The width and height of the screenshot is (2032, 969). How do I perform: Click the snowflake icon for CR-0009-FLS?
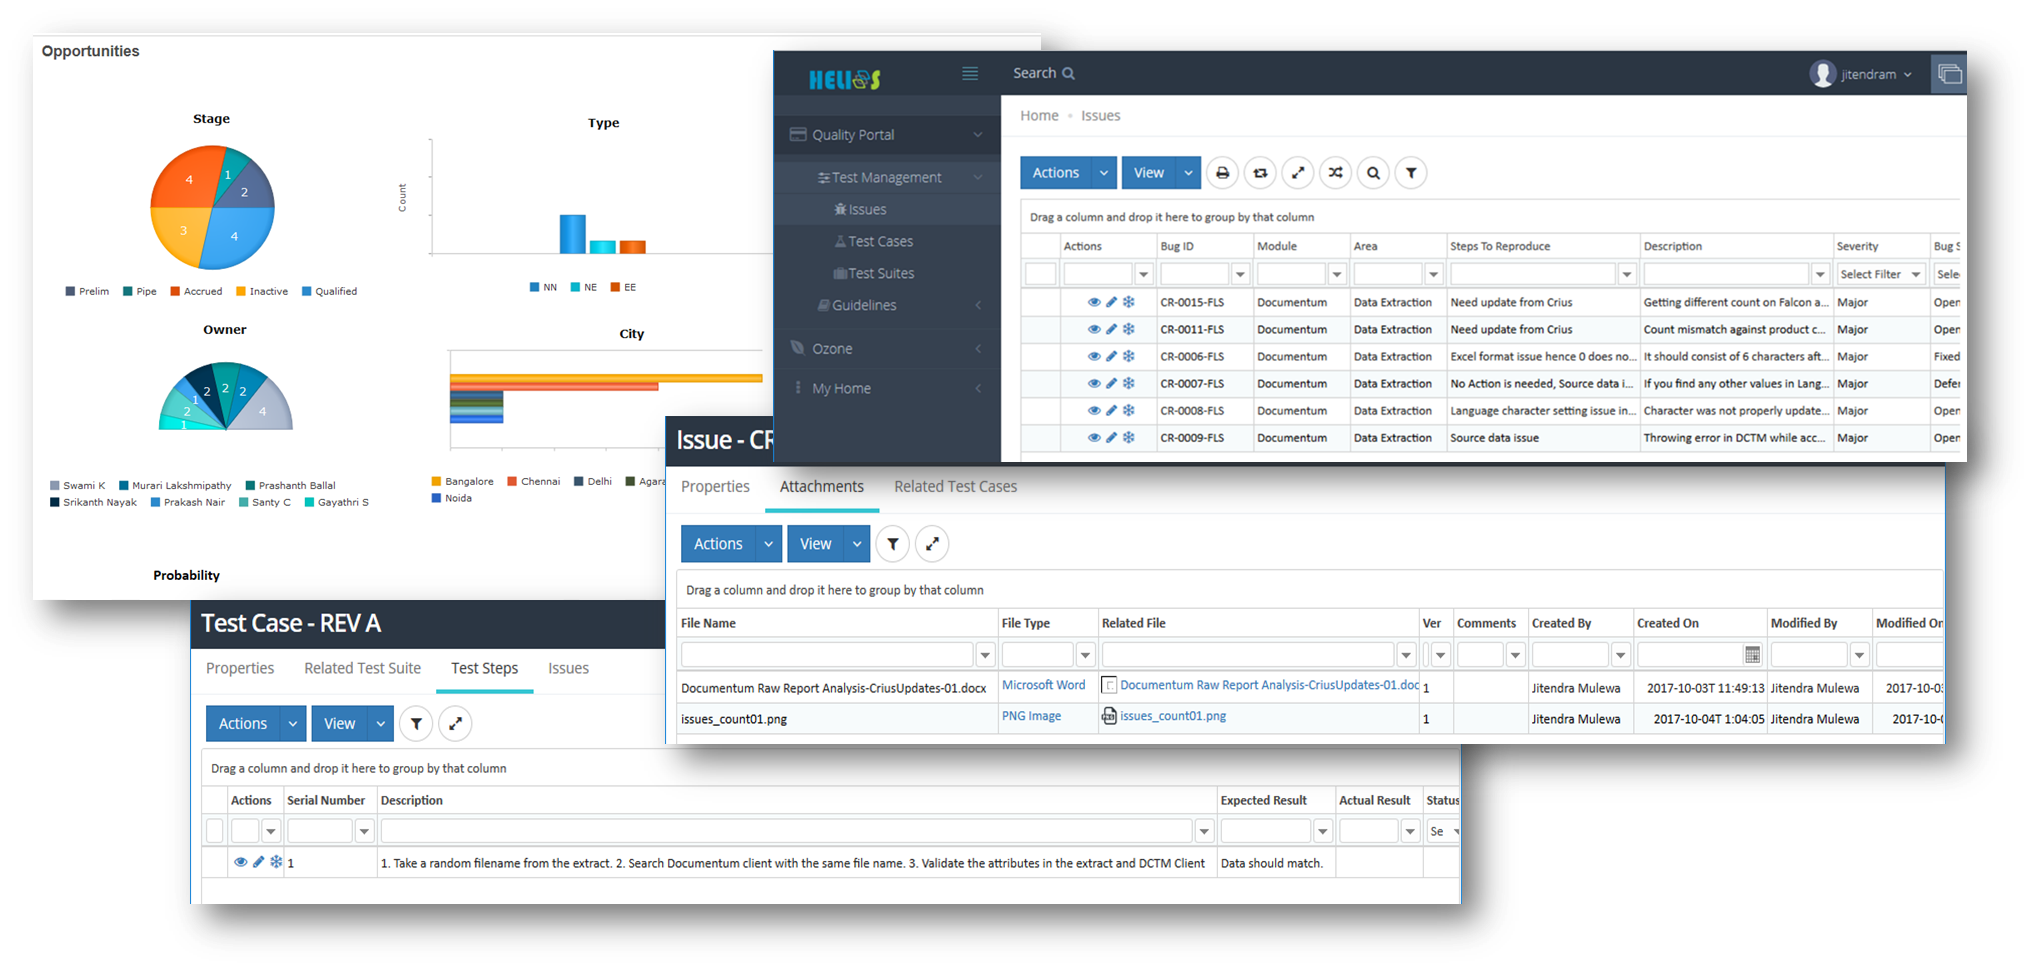pos(1128,438)
